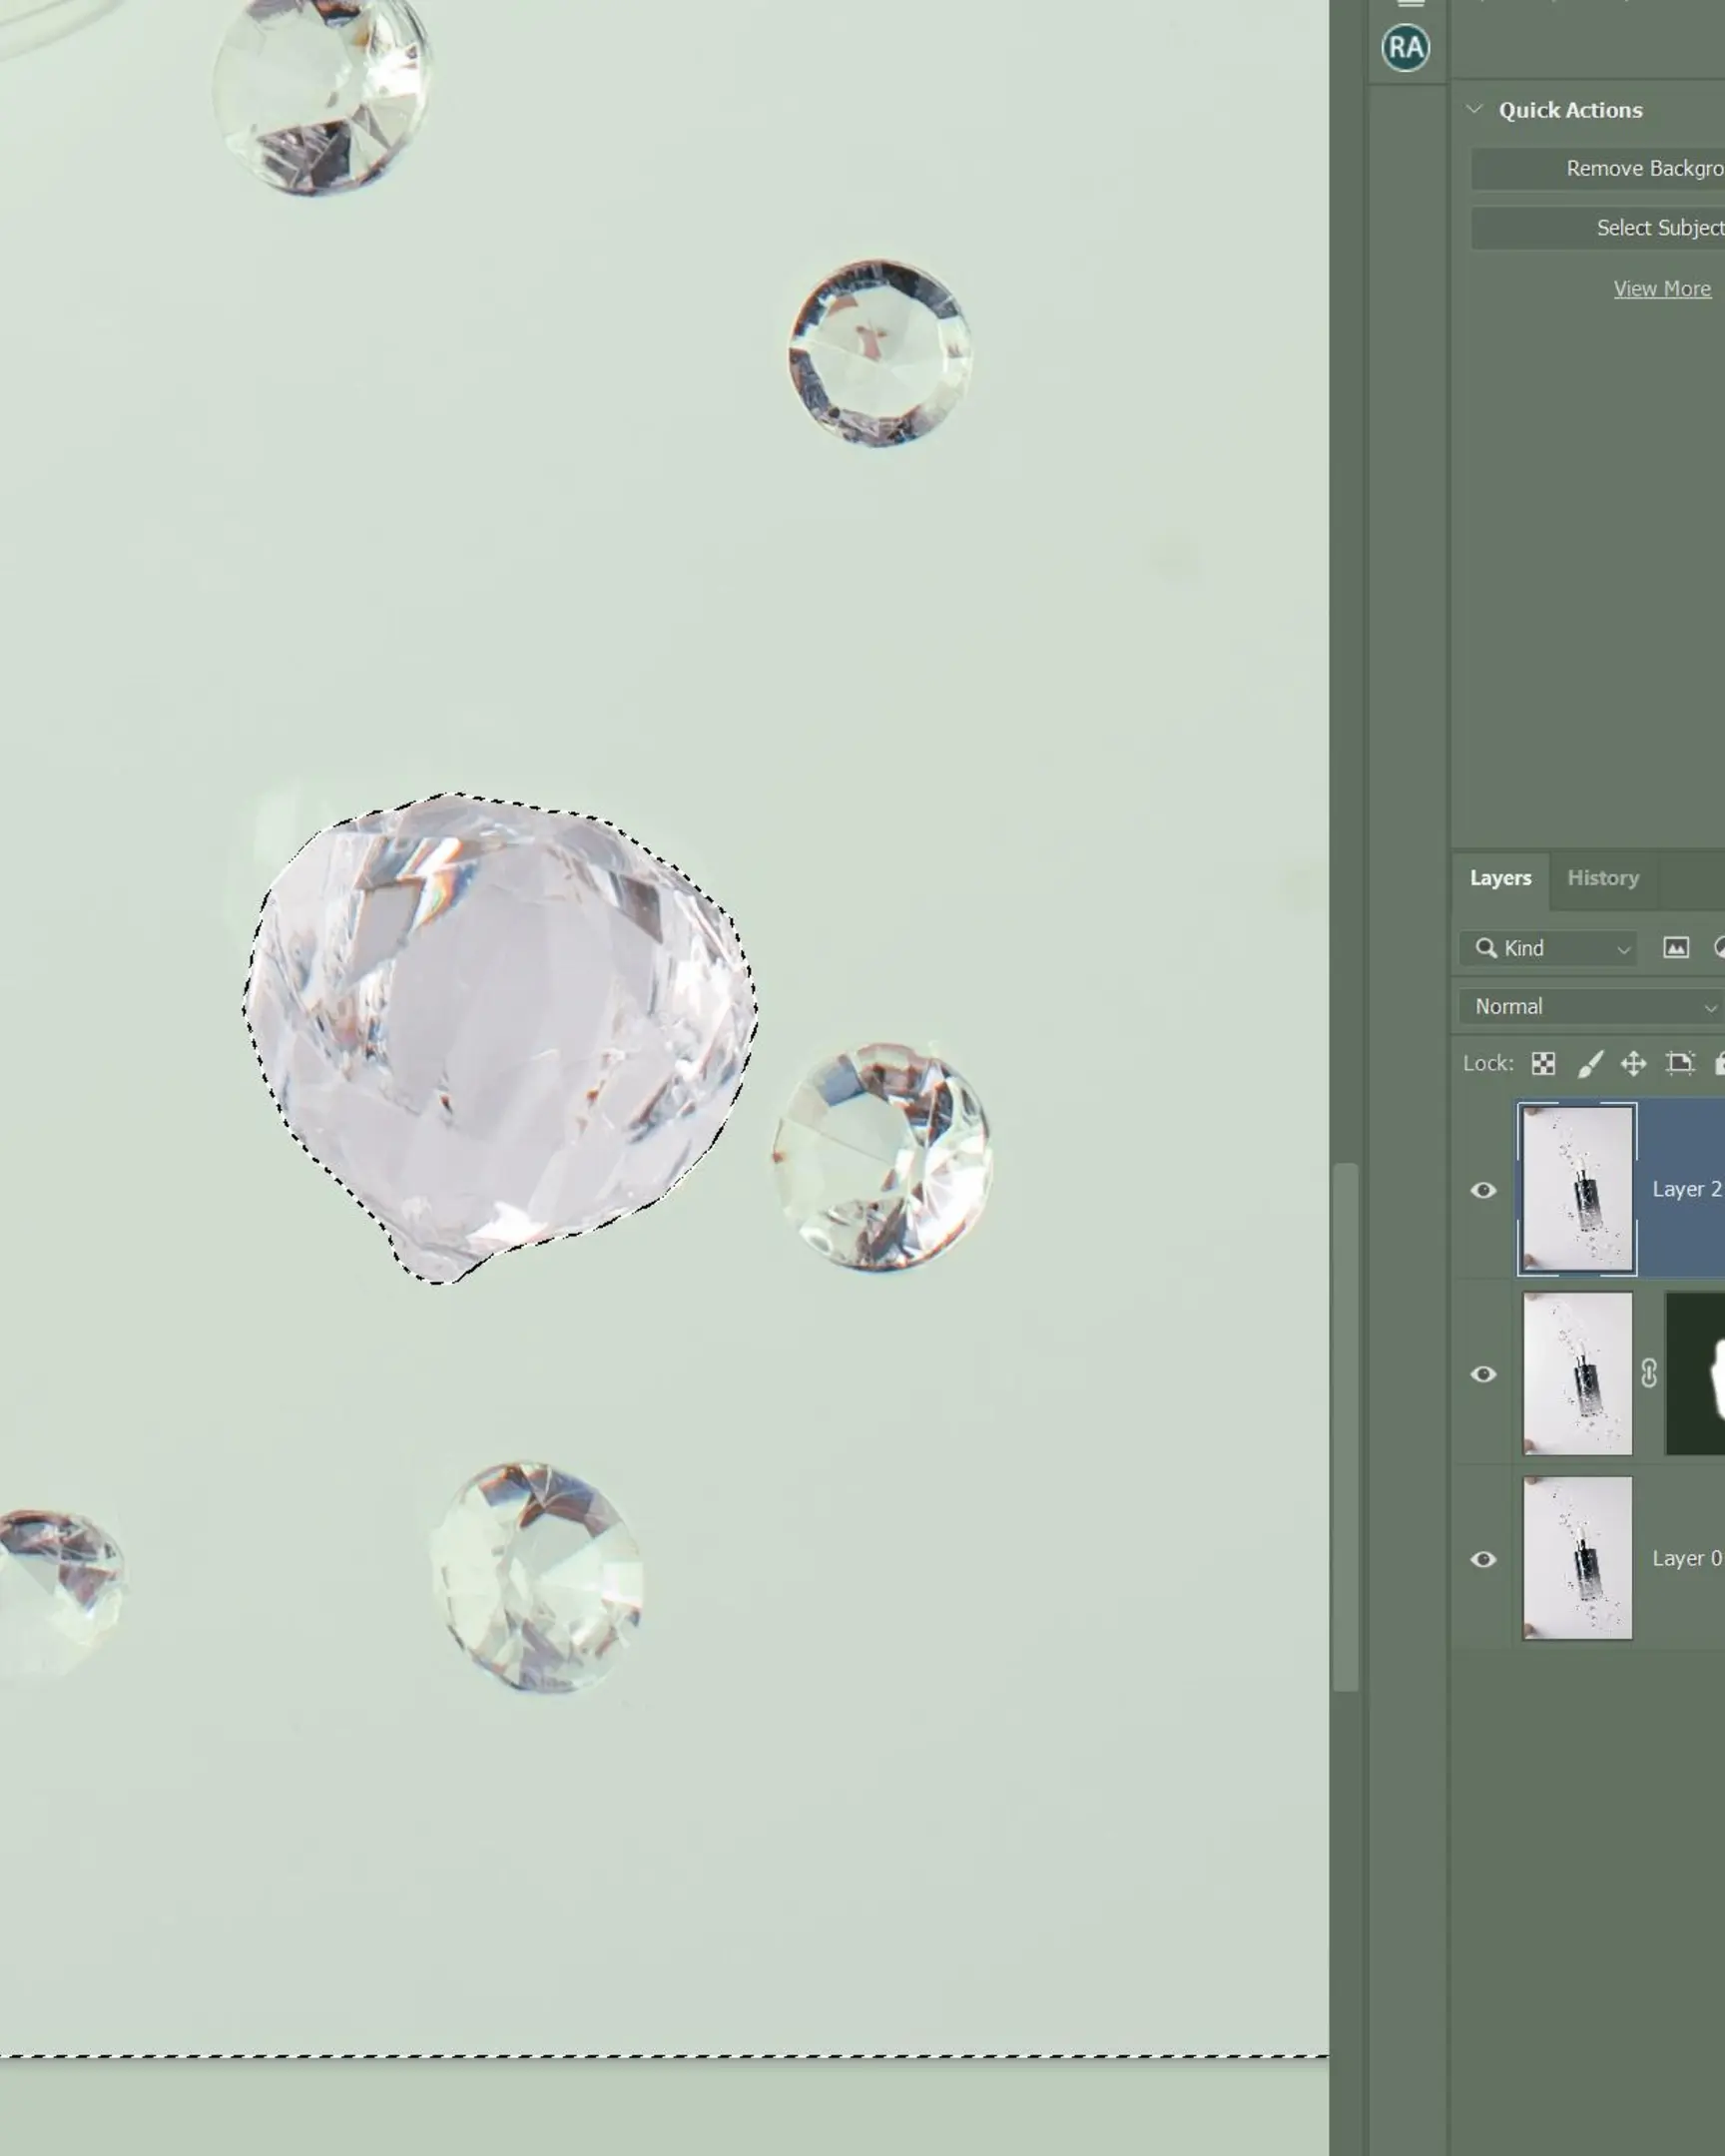Click the Filter for pixel layers icon
The image size is (1725, 2156).
pyautogui.click(x=1677, y=948)
